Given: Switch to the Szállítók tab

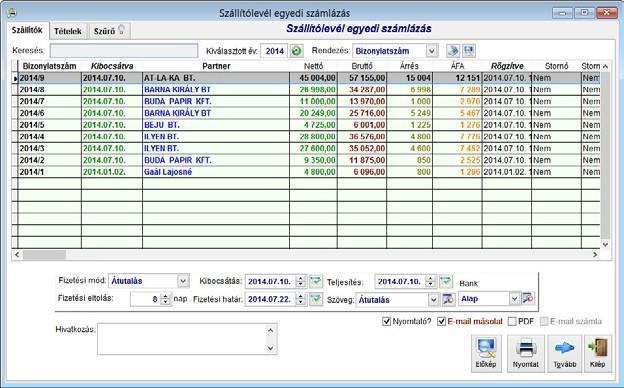Looking at the screenshot, I should 27,30.
